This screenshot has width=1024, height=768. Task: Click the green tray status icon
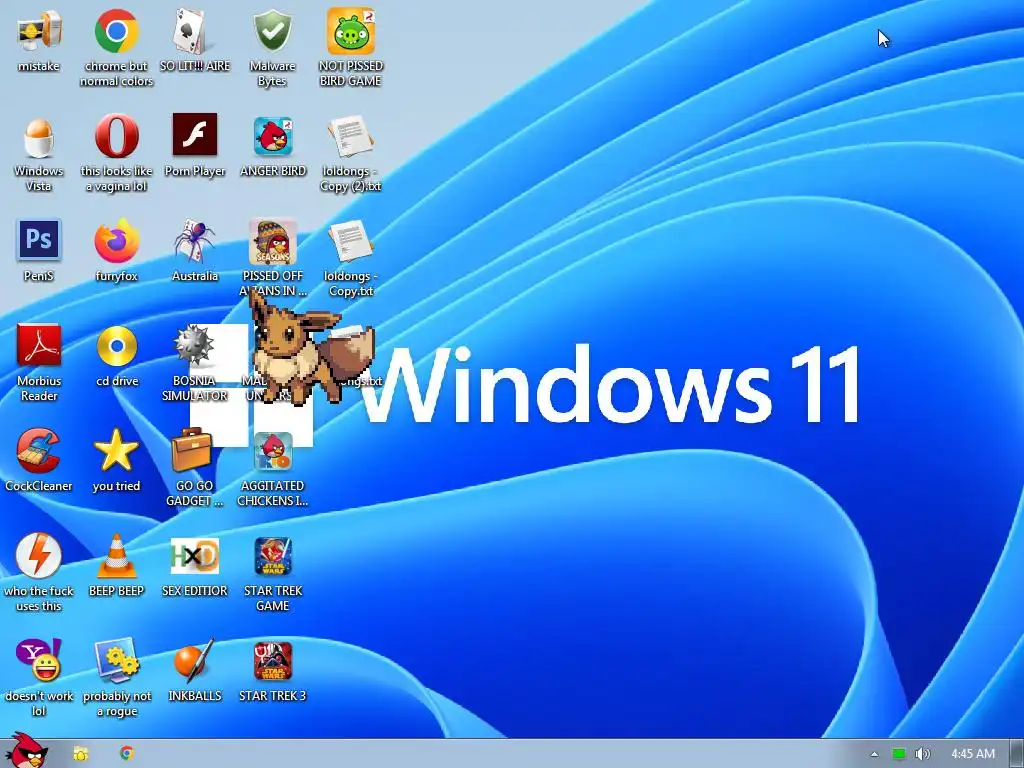point(899,754)
